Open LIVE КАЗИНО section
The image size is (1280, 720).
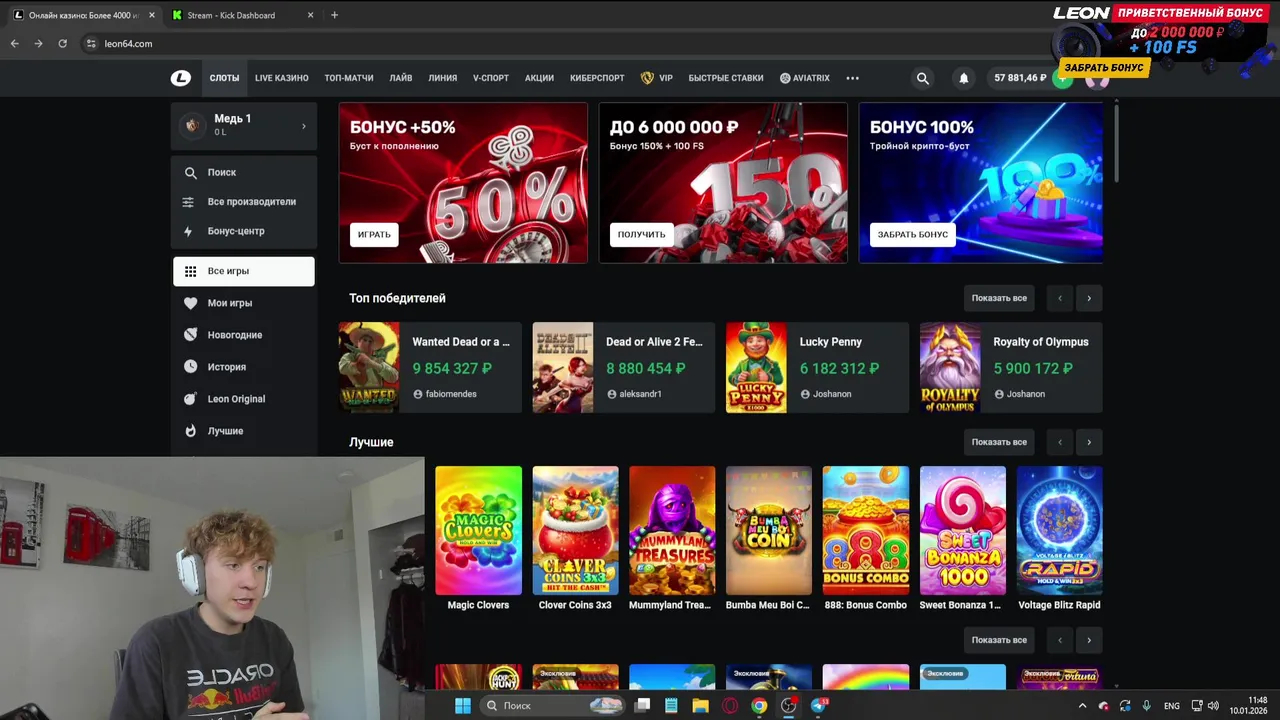pos(281,78)
